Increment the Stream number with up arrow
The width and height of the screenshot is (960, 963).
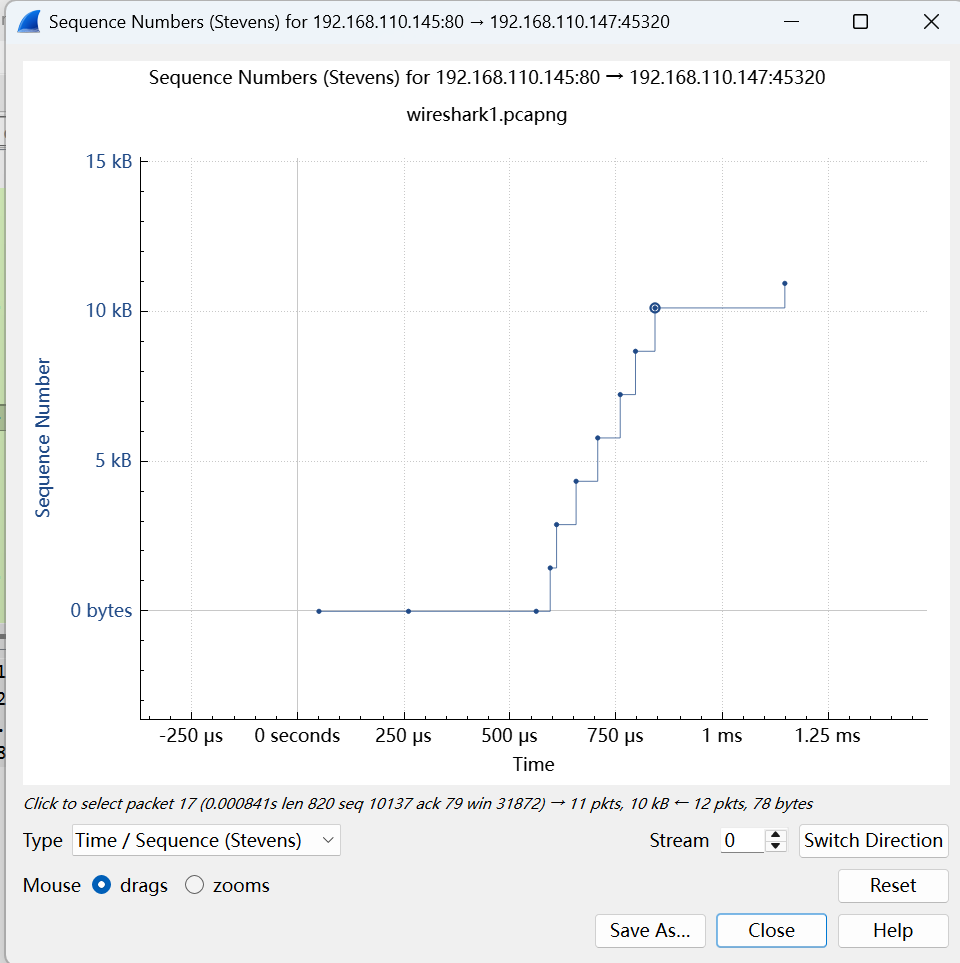point(776,834)
